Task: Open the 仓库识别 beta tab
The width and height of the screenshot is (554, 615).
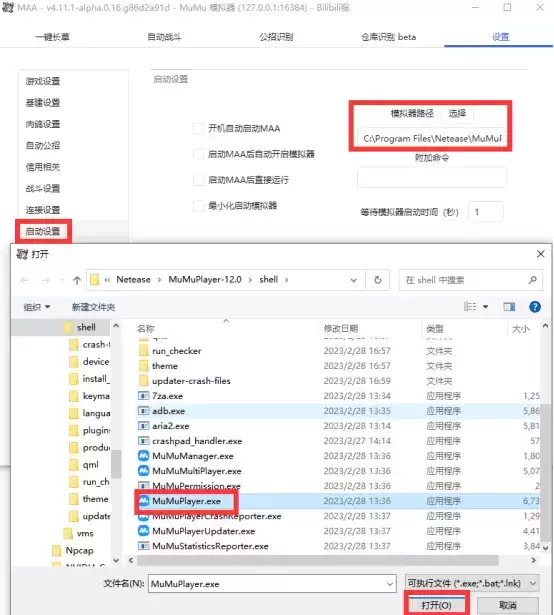Action: coord(388,37)
